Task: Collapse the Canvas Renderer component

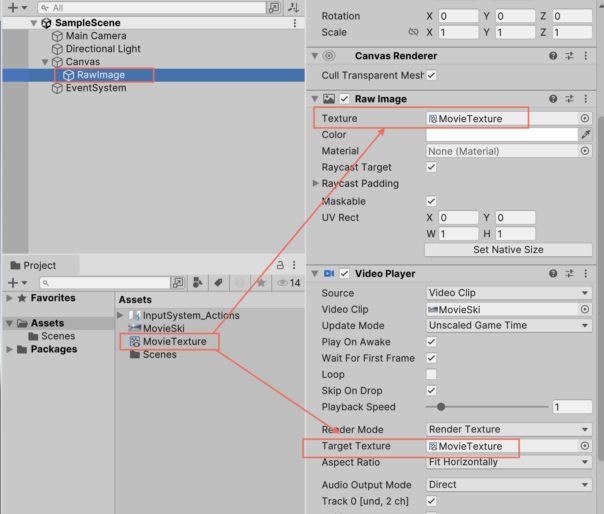Action: click(x=315, y=56)
